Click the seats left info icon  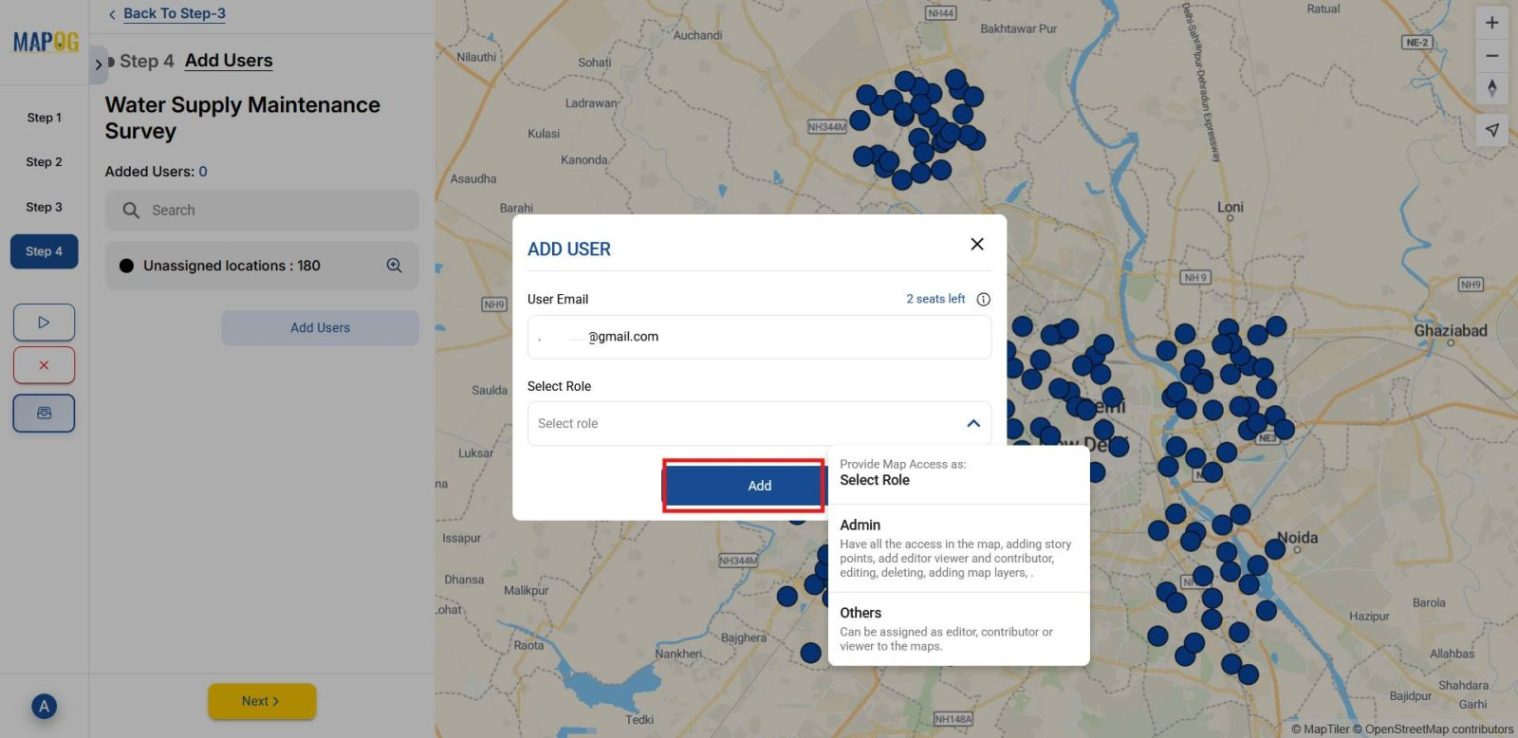(983, 298)
